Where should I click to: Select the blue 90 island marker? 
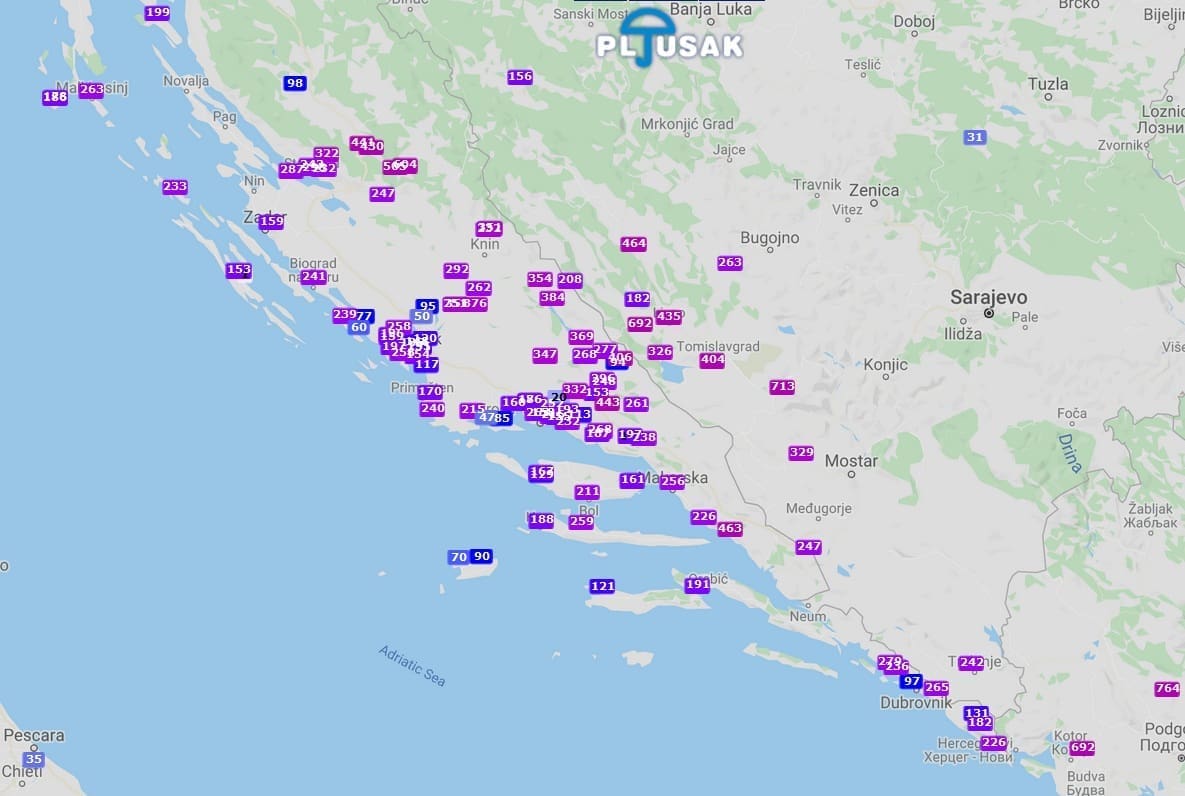482,556
